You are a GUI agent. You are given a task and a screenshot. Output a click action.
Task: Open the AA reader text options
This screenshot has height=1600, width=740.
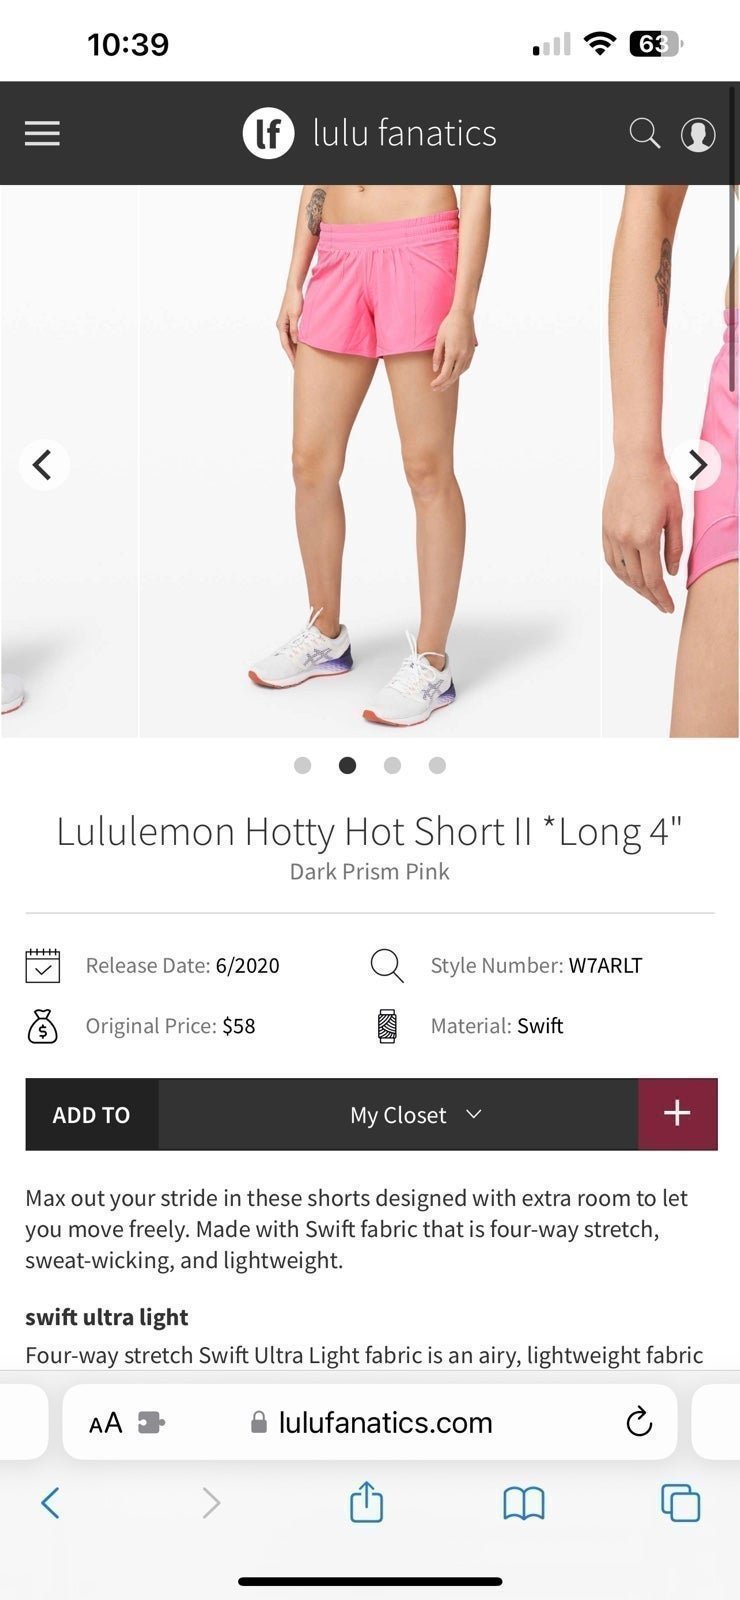click(106, 1422)
